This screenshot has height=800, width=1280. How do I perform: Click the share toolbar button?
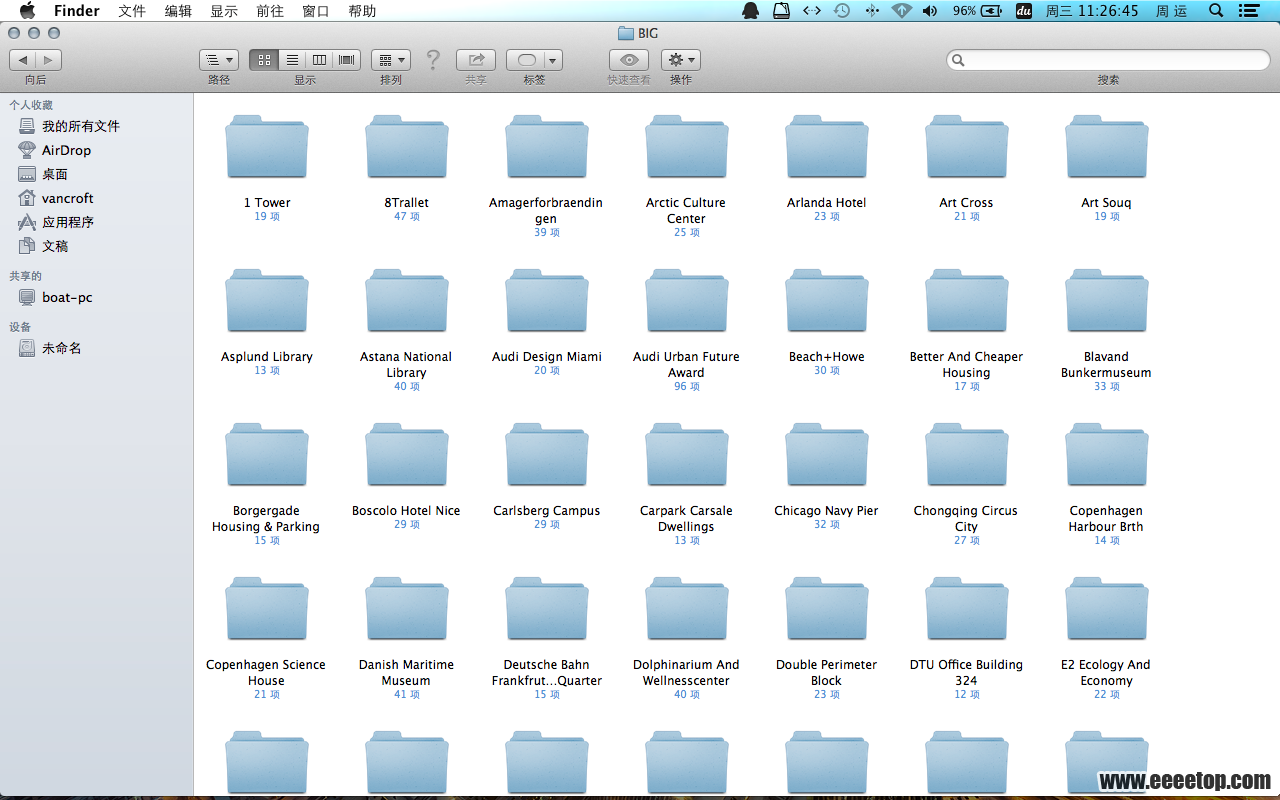click(x=476, y=60)
